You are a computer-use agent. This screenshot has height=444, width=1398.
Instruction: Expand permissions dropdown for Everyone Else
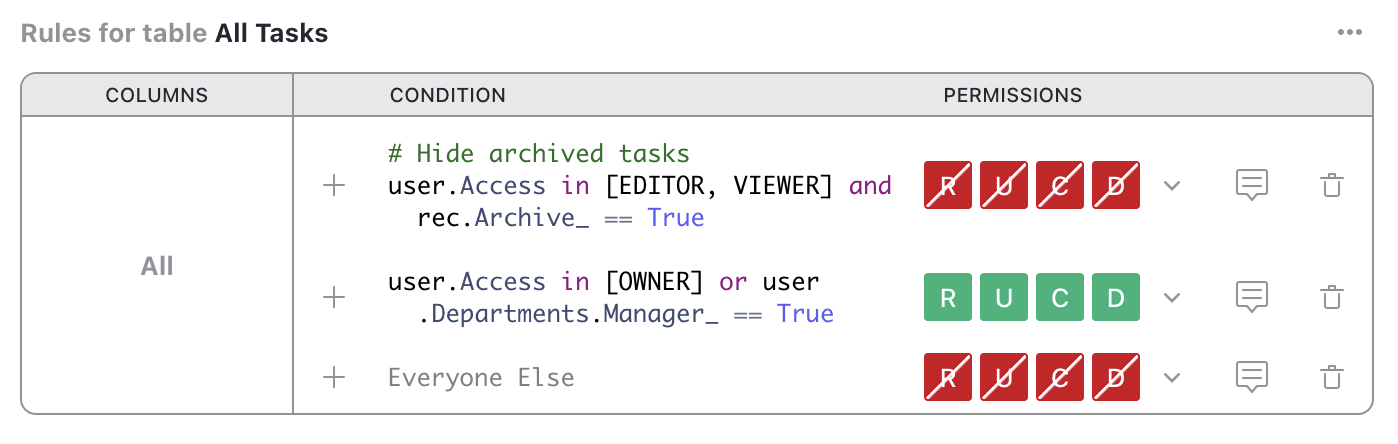click(1173, 377)
